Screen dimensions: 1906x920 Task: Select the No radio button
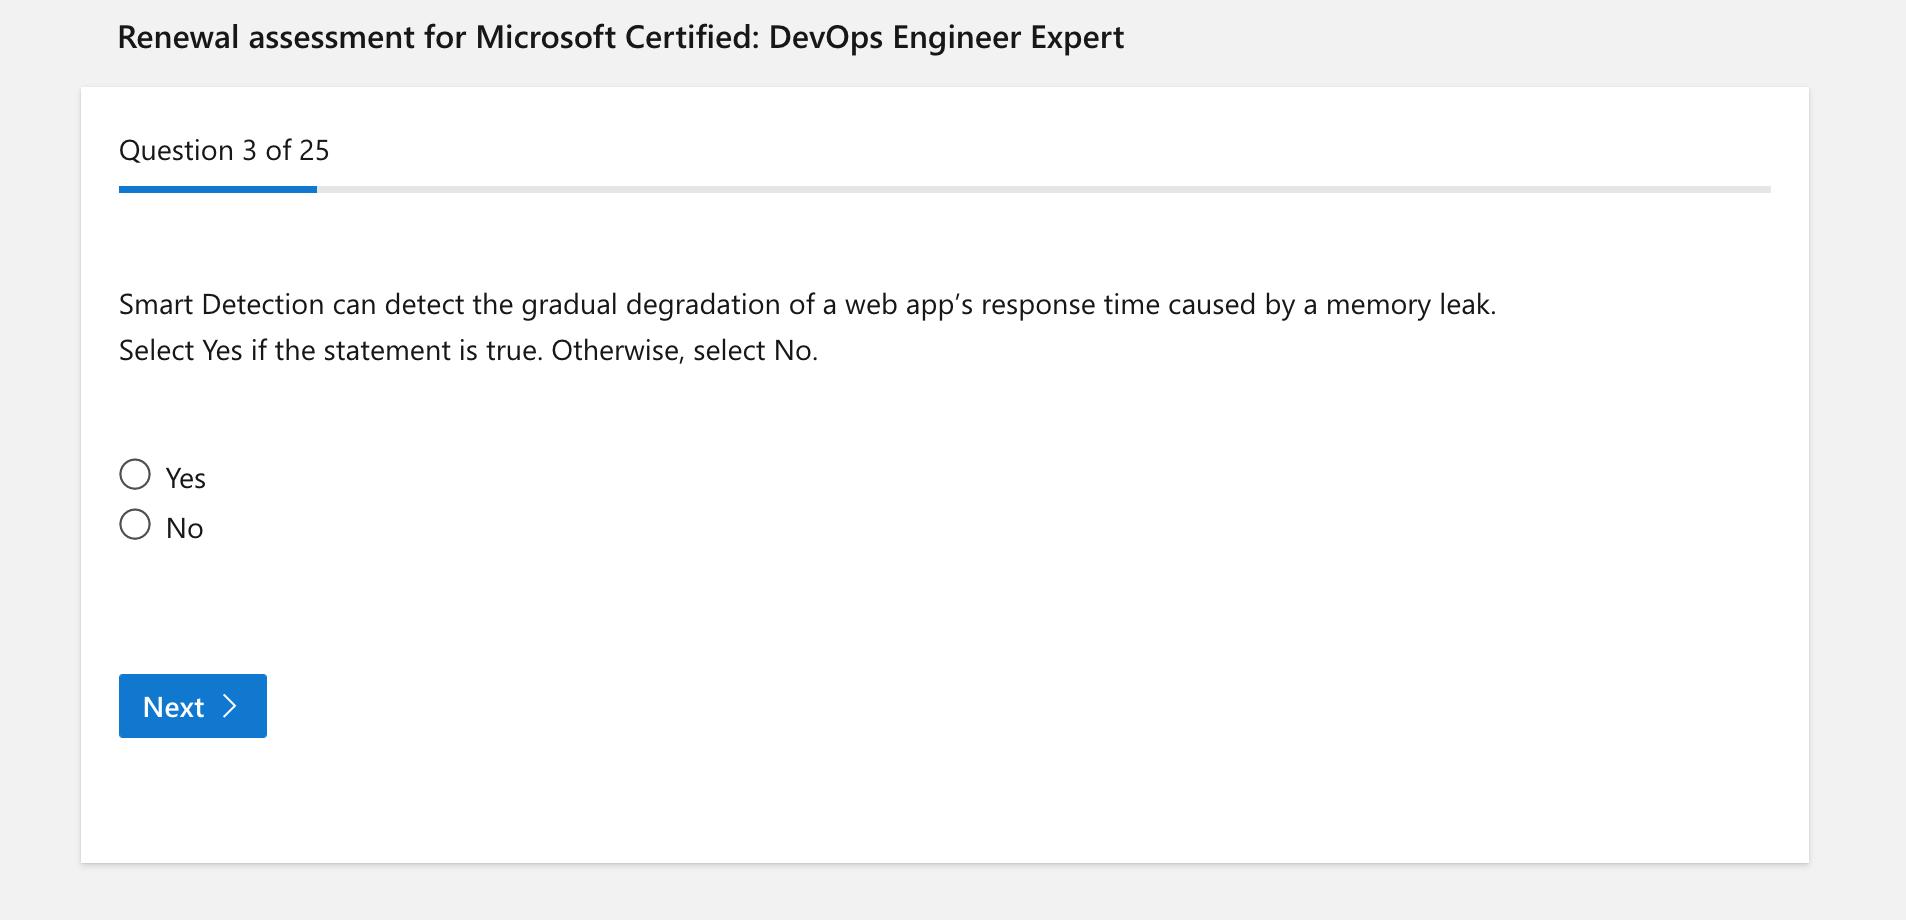(x=135, y=524)
